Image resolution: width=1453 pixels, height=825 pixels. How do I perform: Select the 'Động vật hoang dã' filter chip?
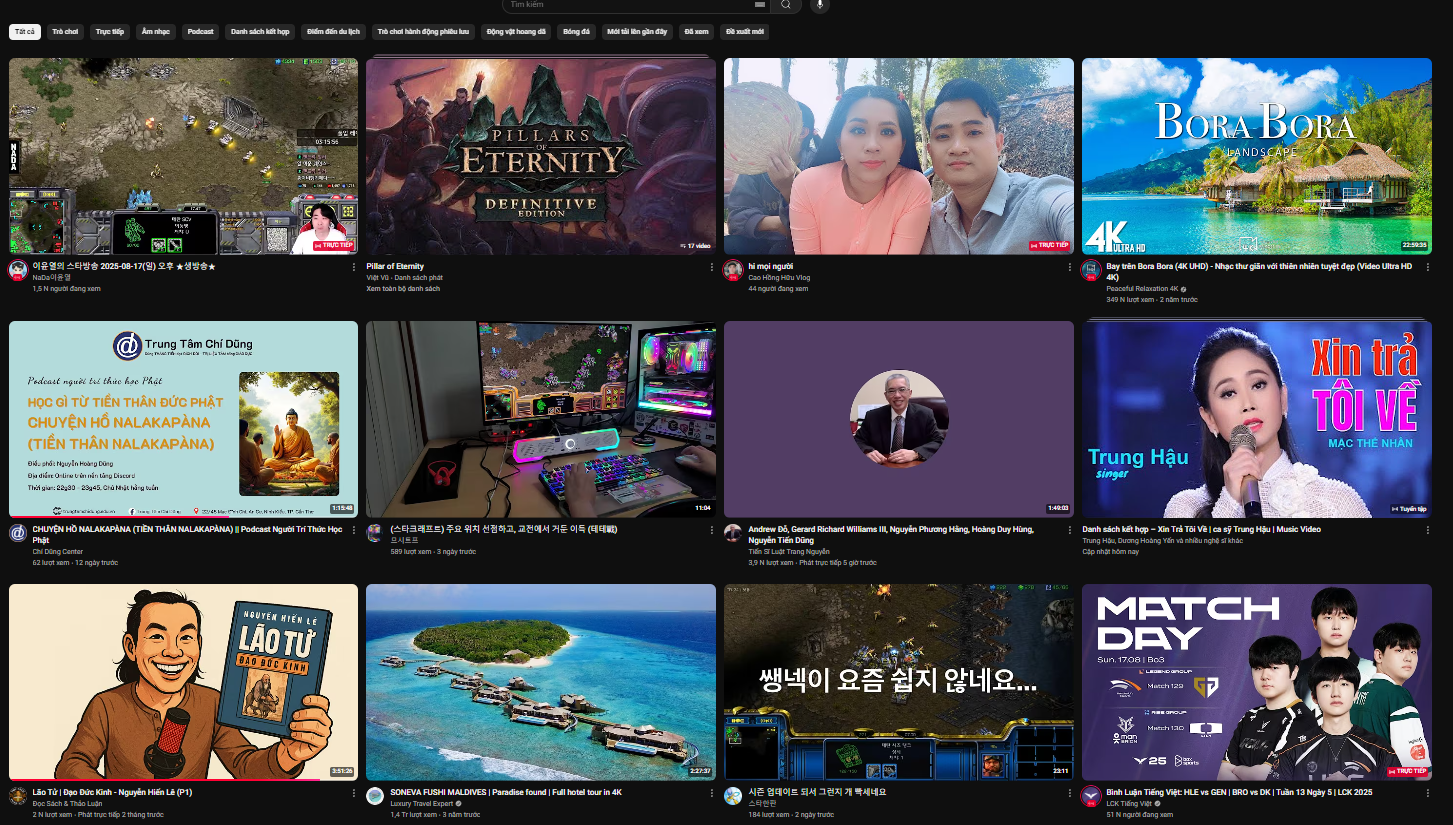(x=516, y=32)
